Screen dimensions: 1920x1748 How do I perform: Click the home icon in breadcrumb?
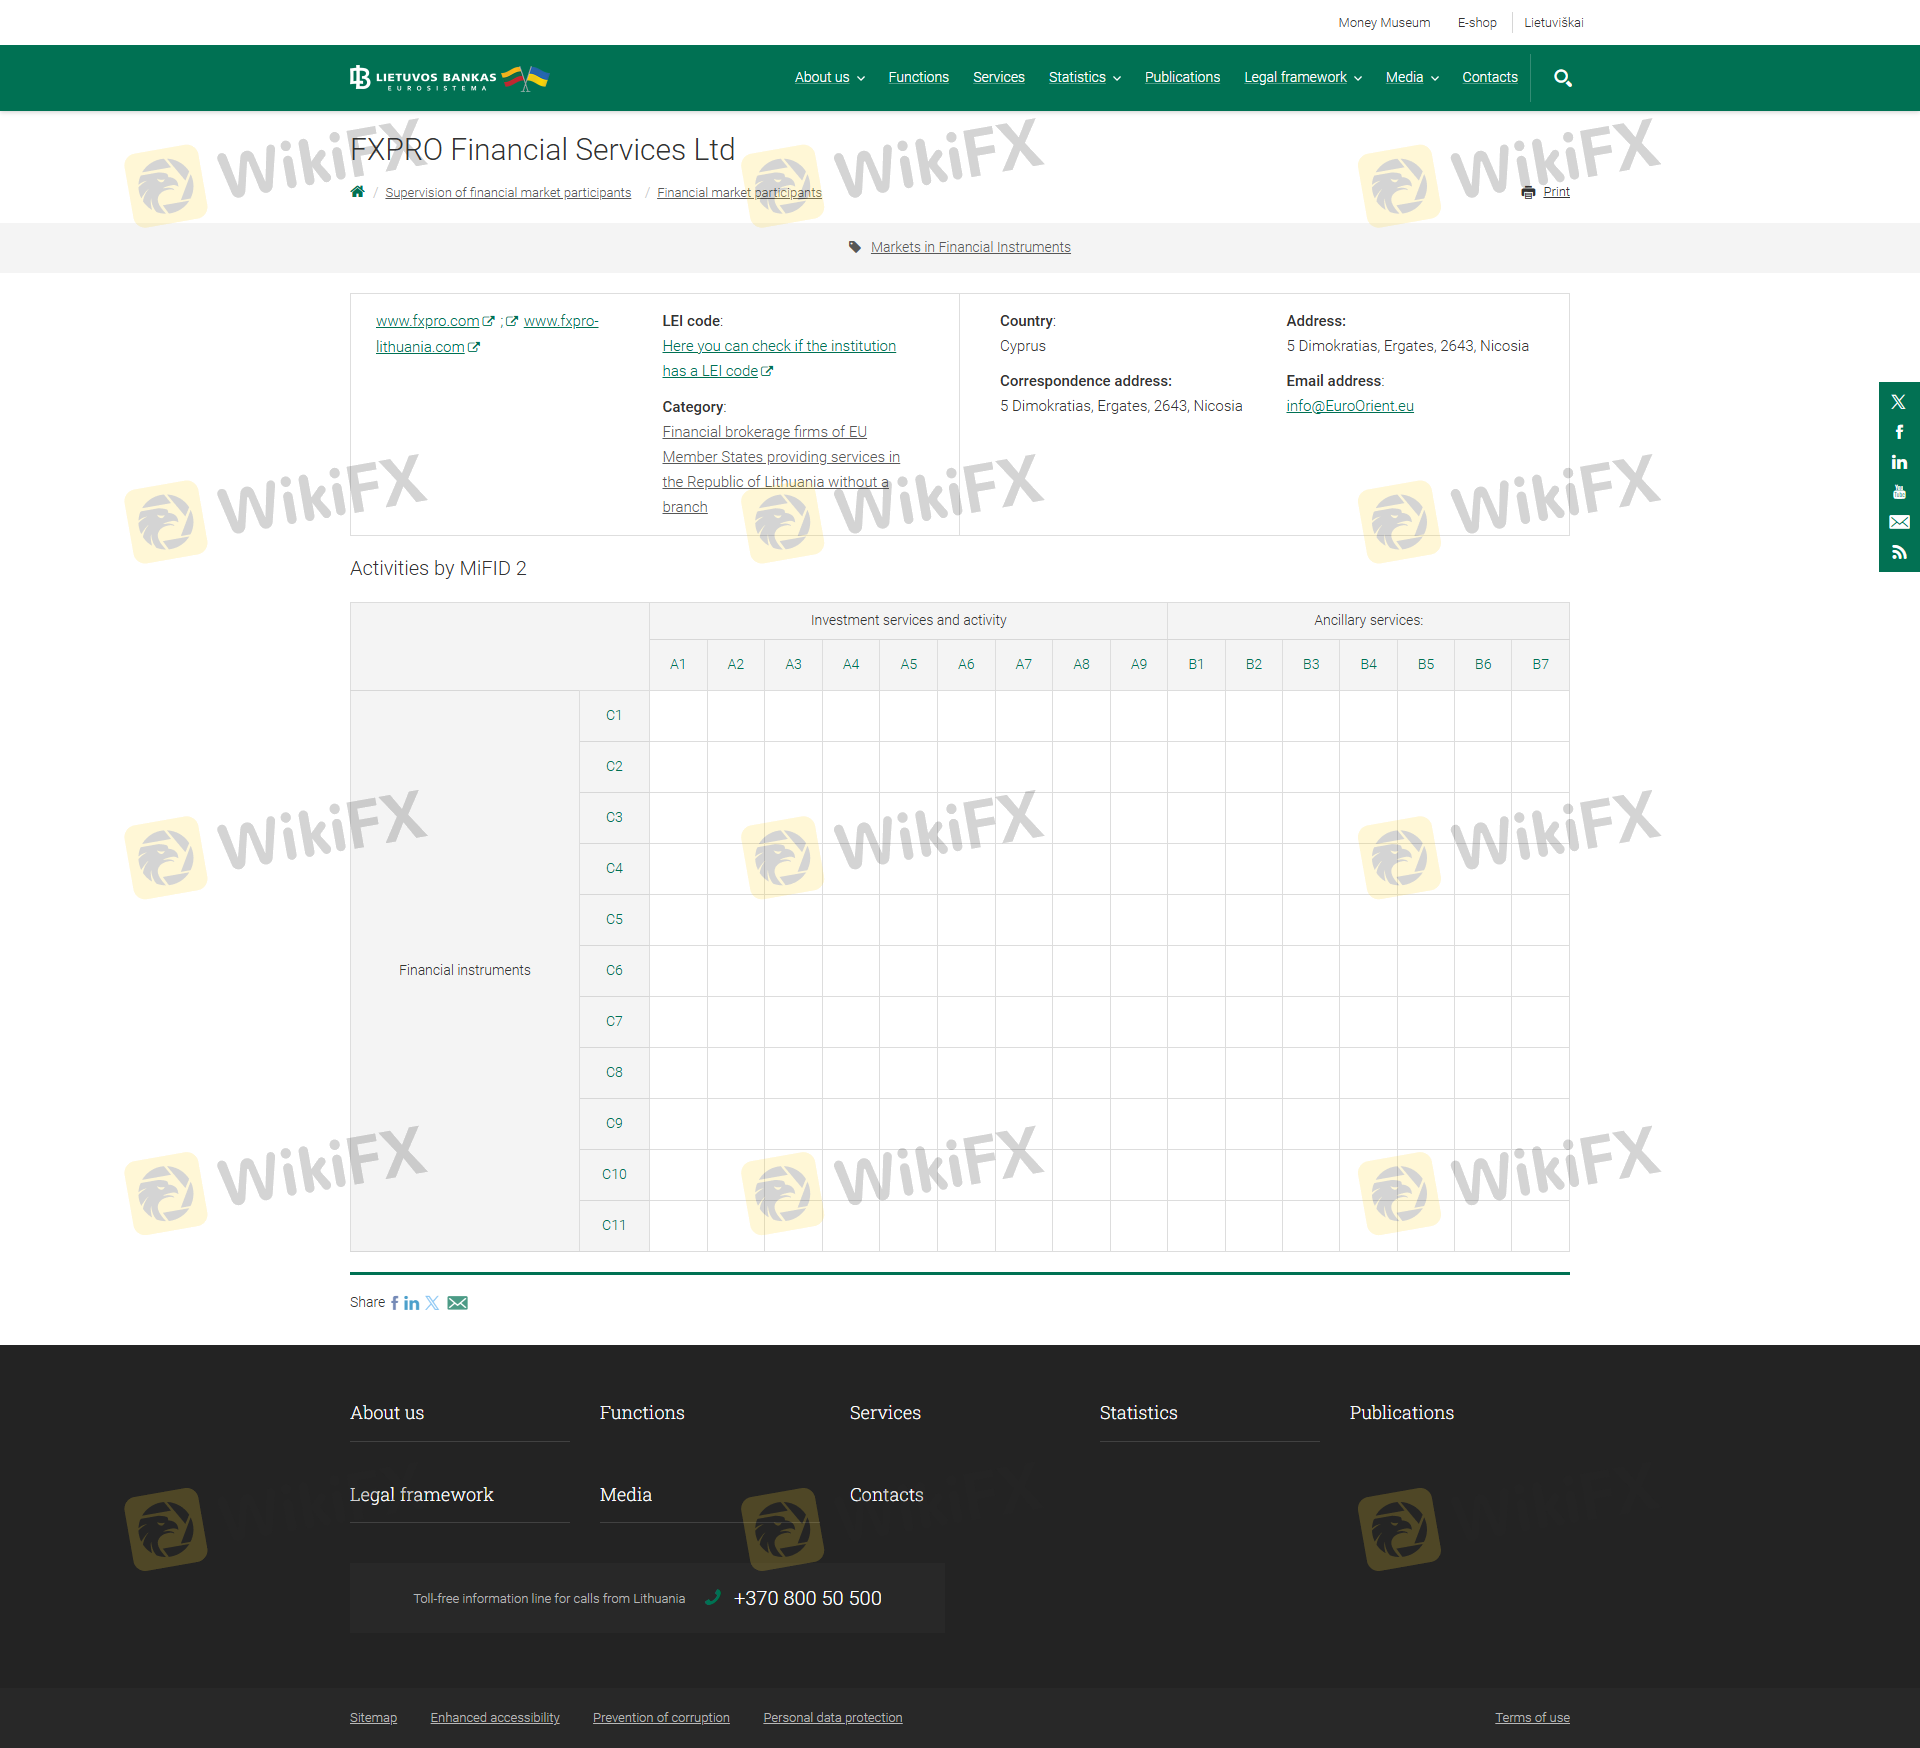pos(357,192)
